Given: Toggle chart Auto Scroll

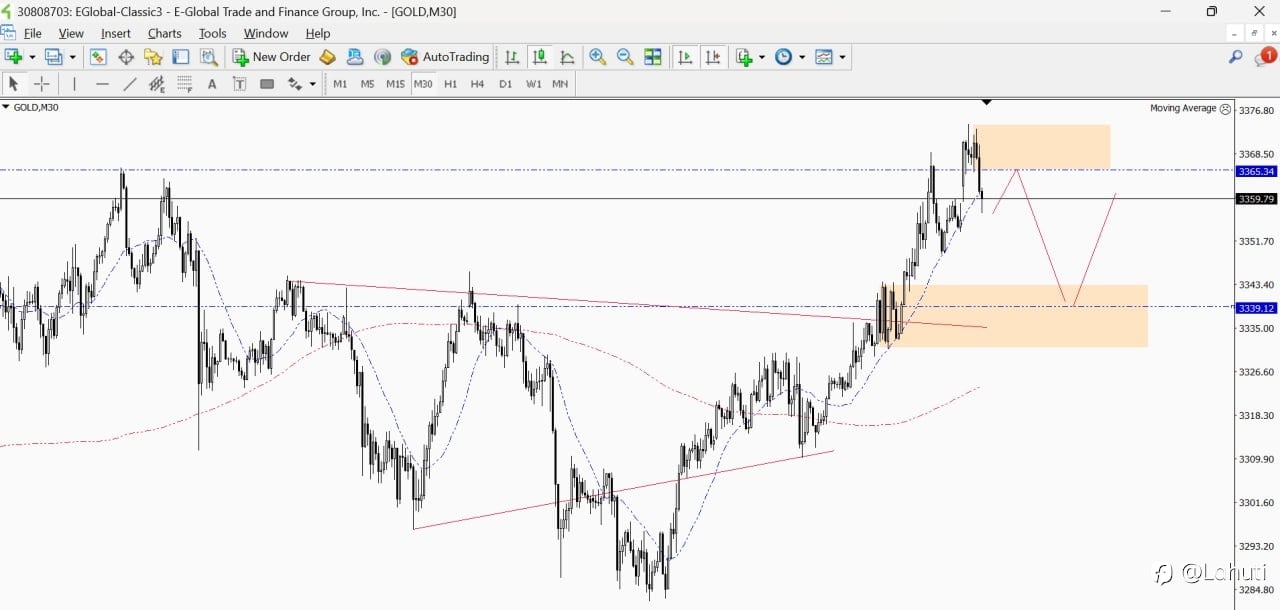Looking at the screenshot, I should click(x=685, y=57).
